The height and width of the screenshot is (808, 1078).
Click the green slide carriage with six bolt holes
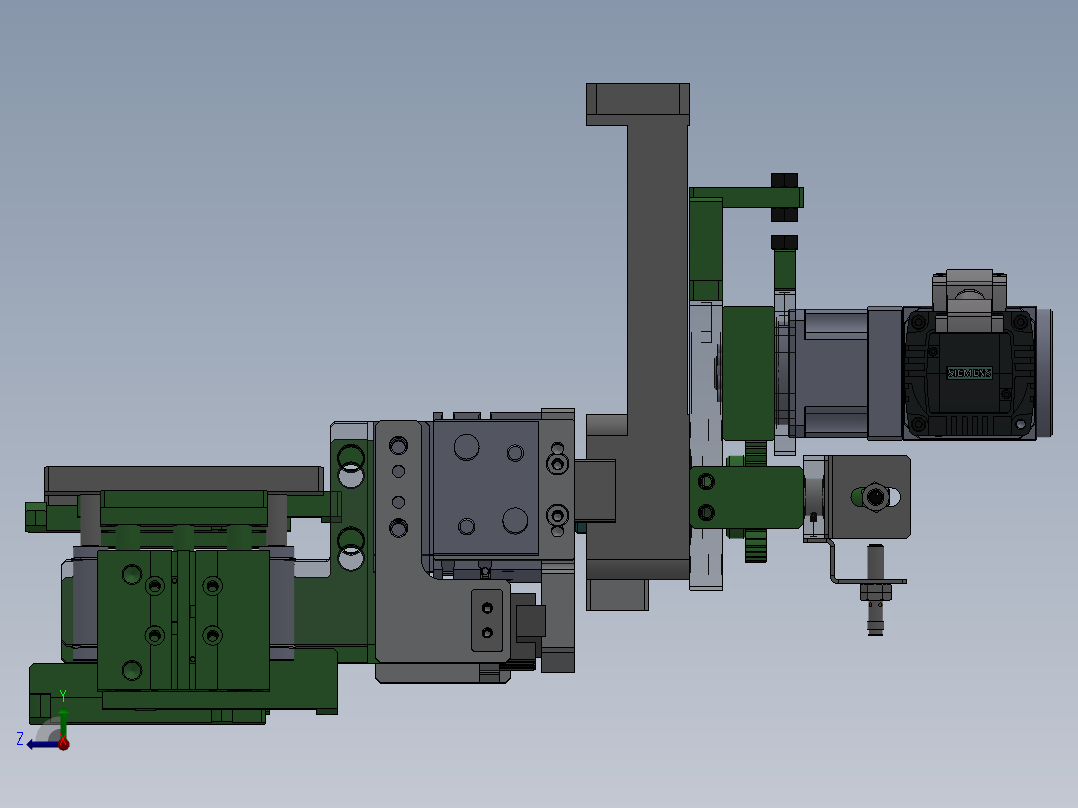coord(183,620)
